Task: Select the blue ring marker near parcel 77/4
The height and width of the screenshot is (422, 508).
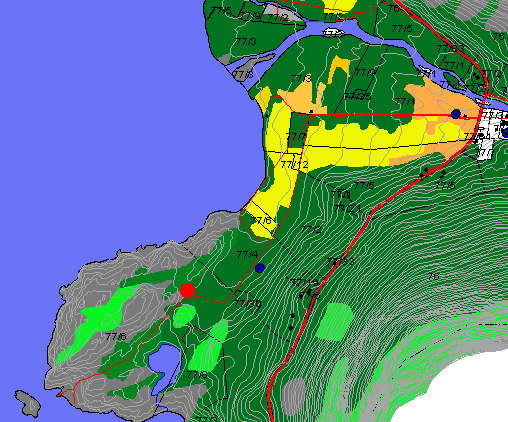Action: [260, 268]
